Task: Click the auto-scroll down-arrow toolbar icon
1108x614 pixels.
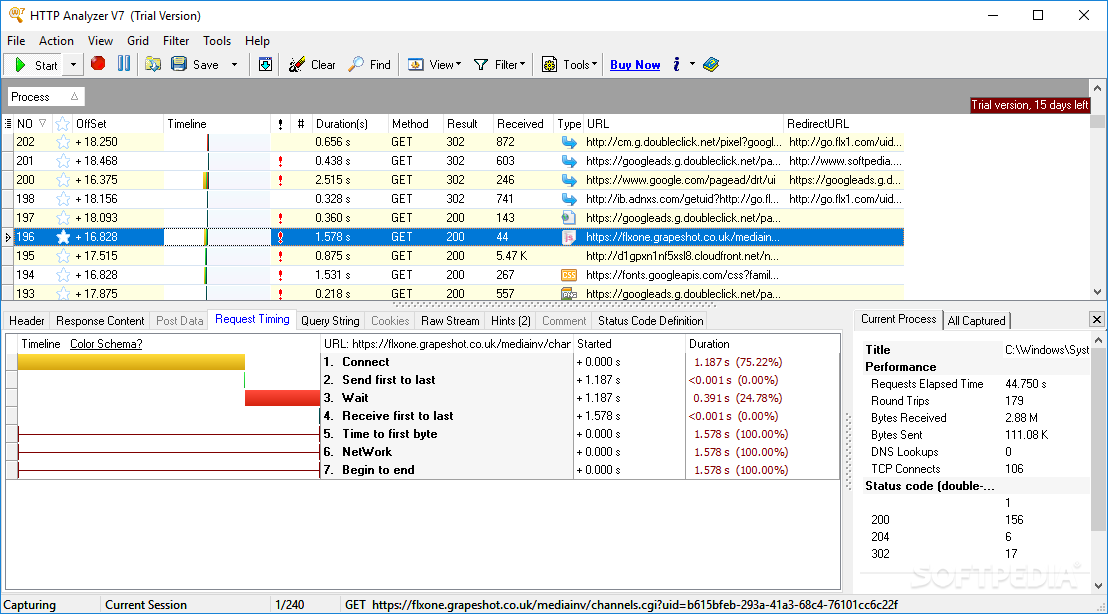Action: coord(265,64)
